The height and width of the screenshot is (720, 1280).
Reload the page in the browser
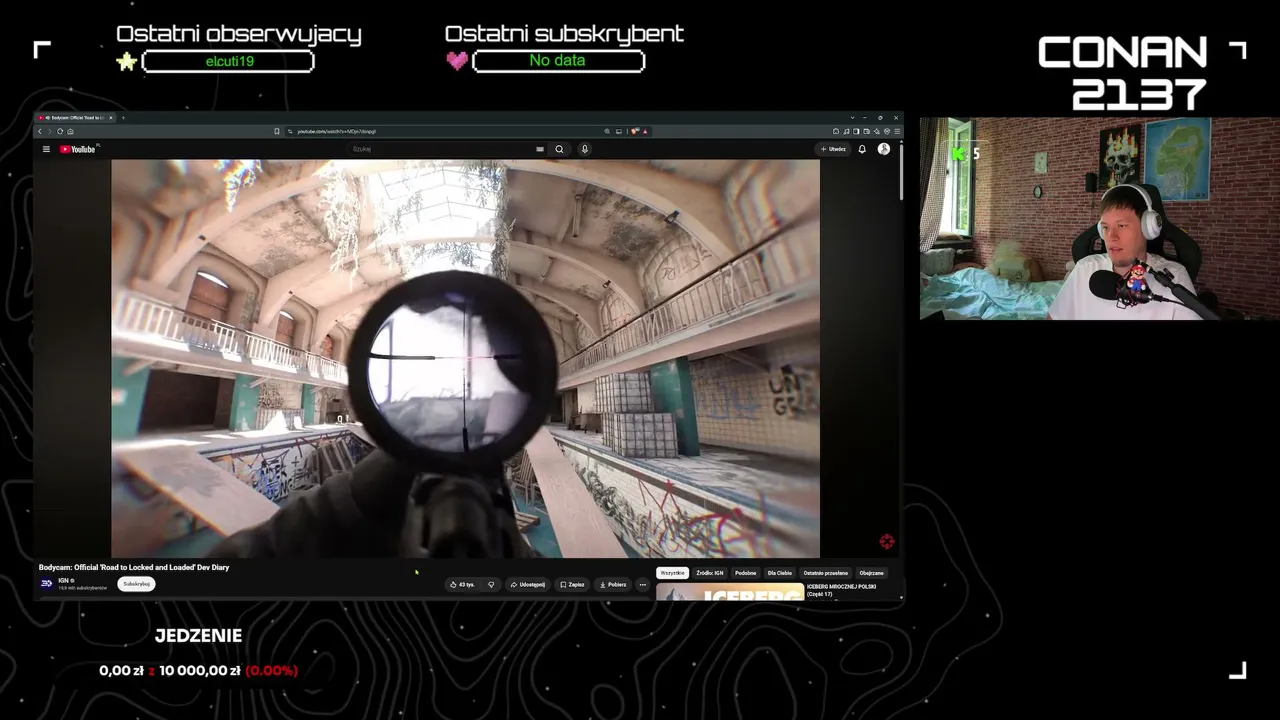(x=60, y=131)
